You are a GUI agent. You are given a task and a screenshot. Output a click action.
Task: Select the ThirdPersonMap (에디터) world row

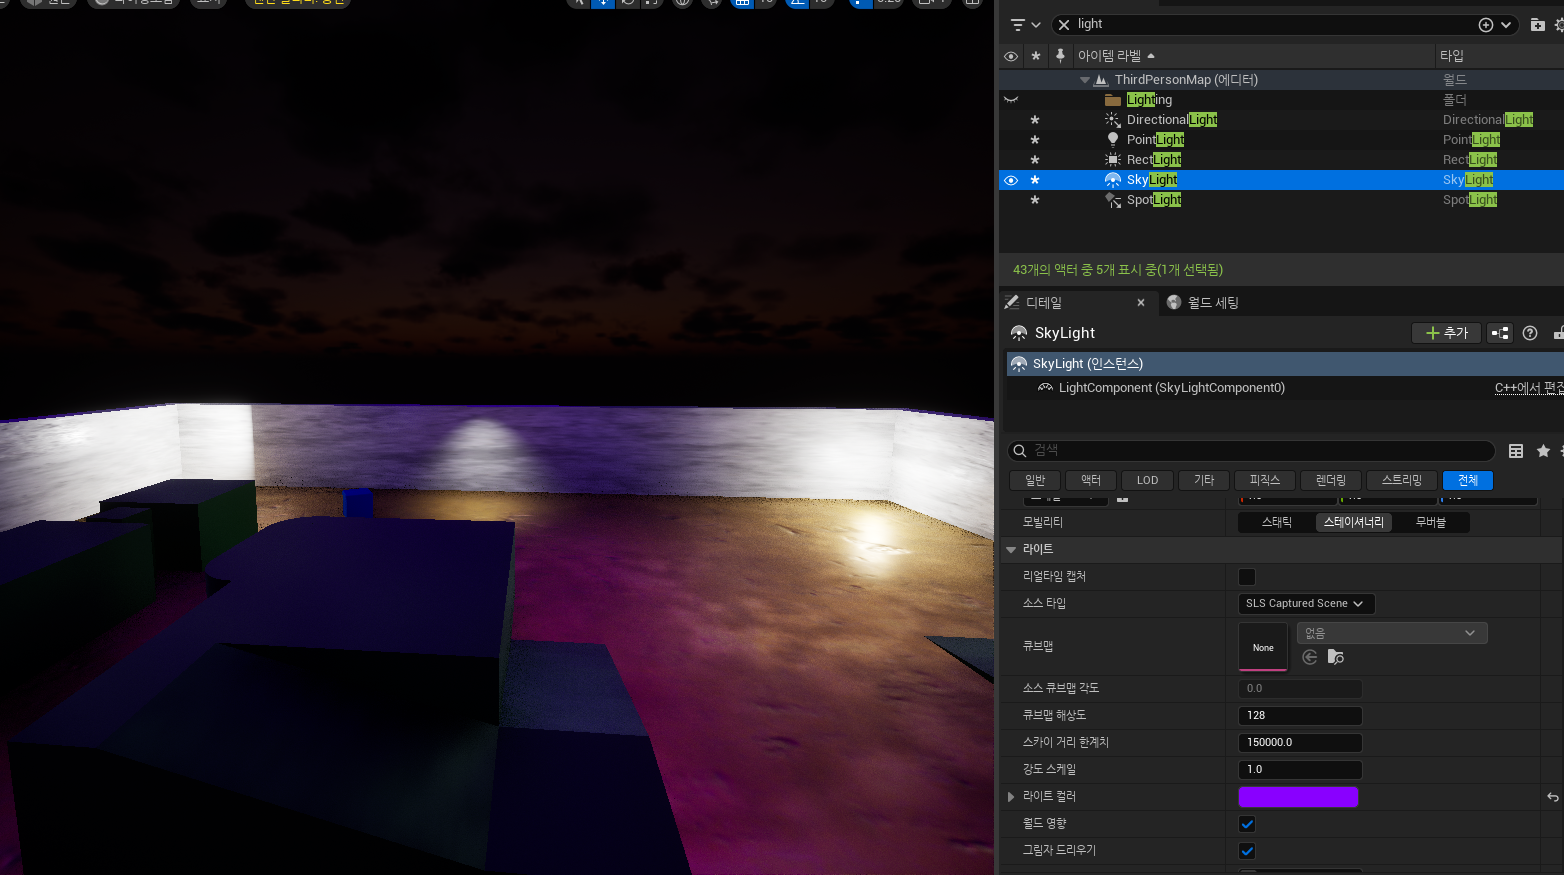point(1186,80)
